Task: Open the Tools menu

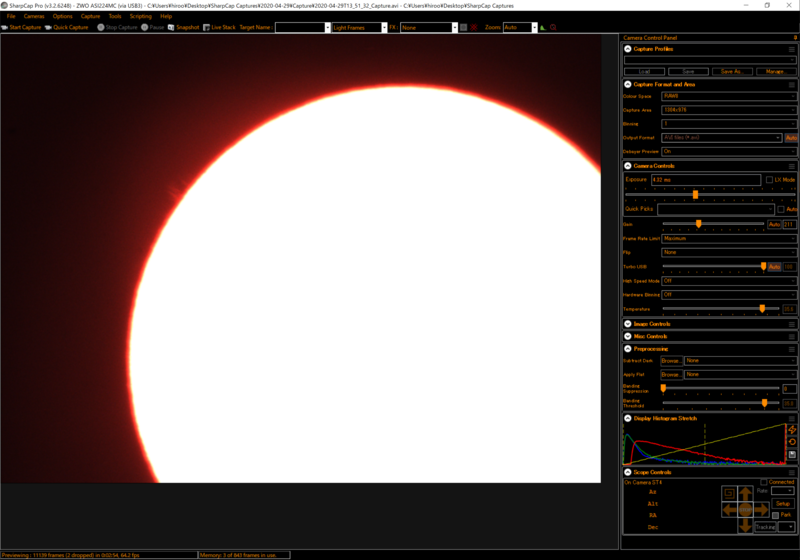Action: coord(115,16)
